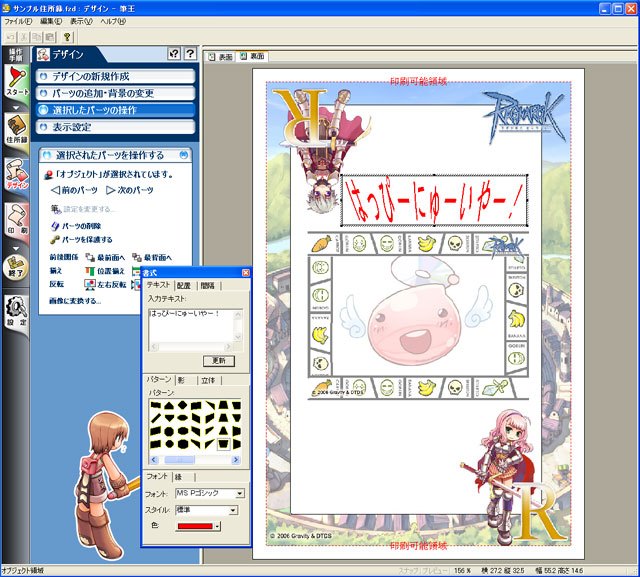Click the パーツを保護する key icon
640x577 pixels.
[55, 240]
